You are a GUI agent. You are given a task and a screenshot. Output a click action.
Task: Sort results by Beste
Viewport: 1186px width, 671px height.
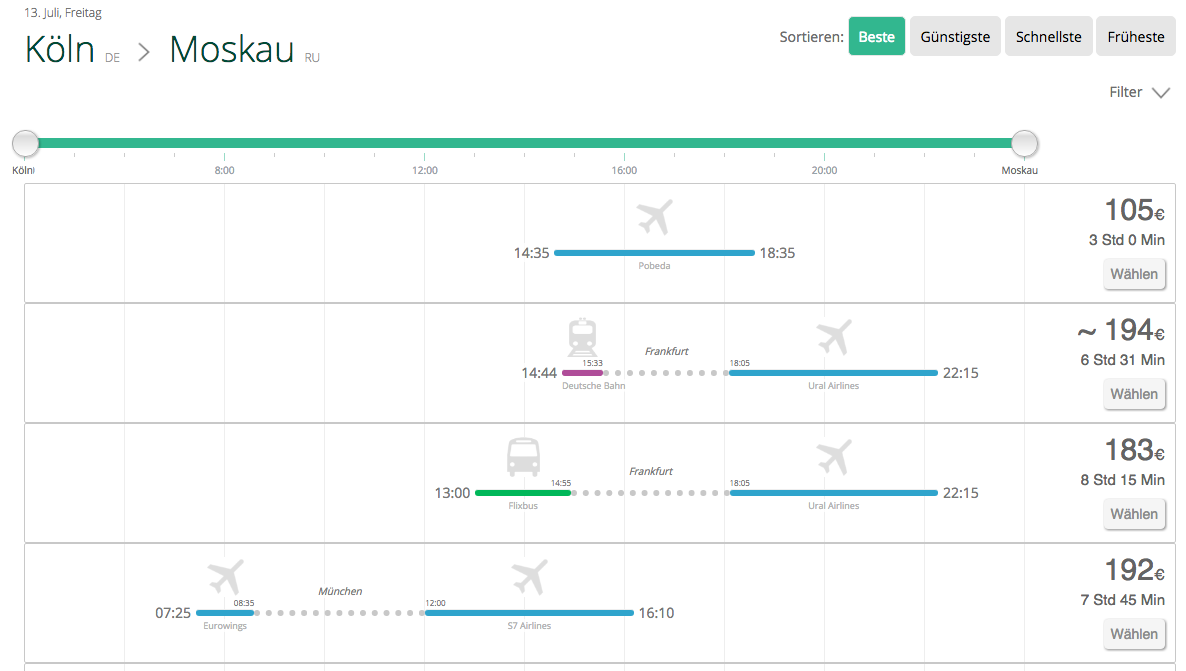(x=877, y=36)
